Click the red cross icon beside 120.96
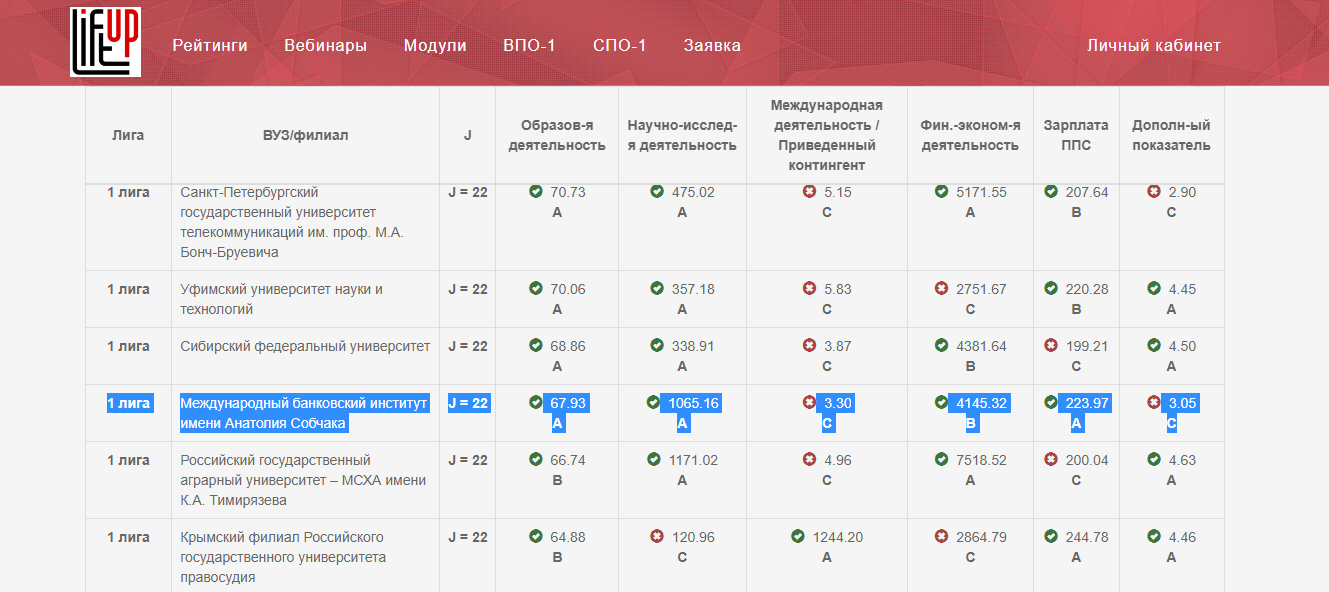The image size is (1329, 592). (x=657, y=537)
